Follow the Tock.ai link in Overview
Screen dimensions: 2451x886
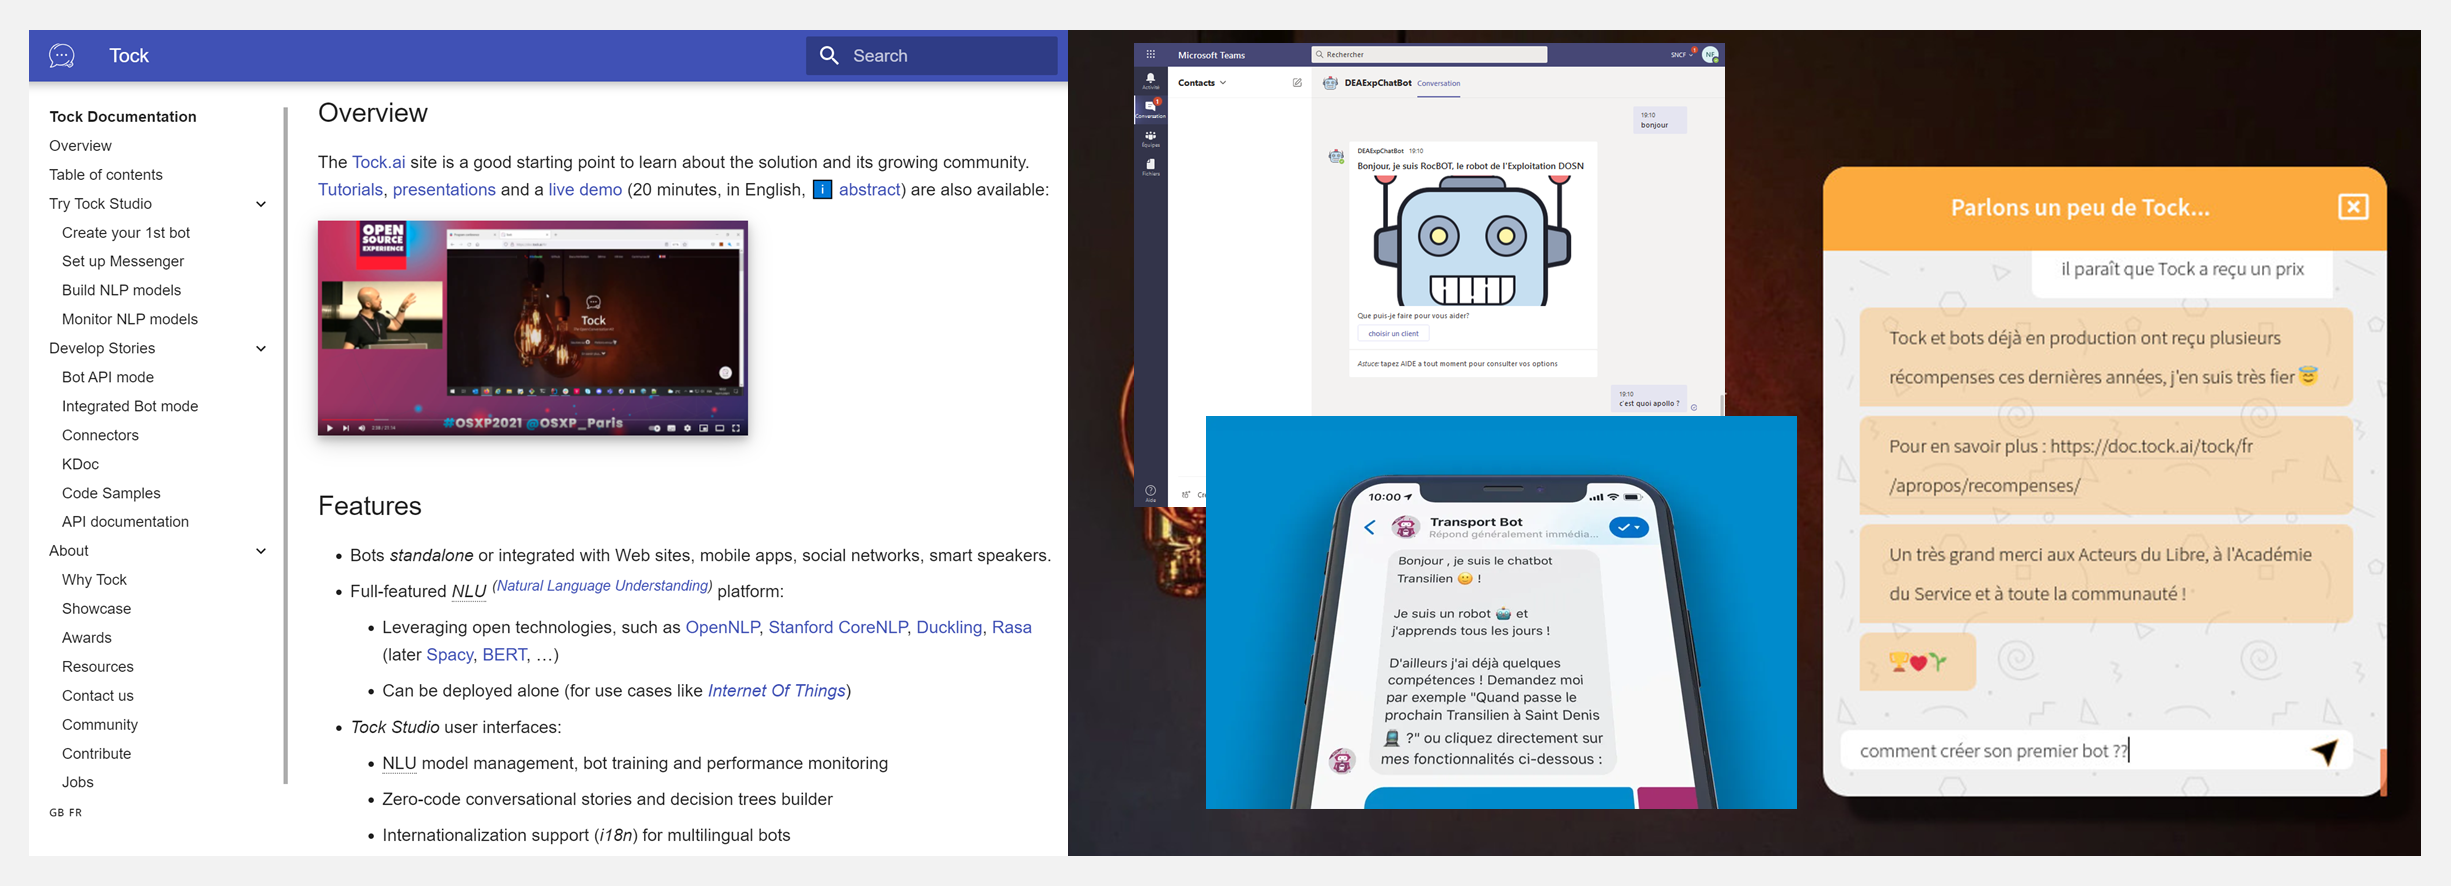point(379,162)
